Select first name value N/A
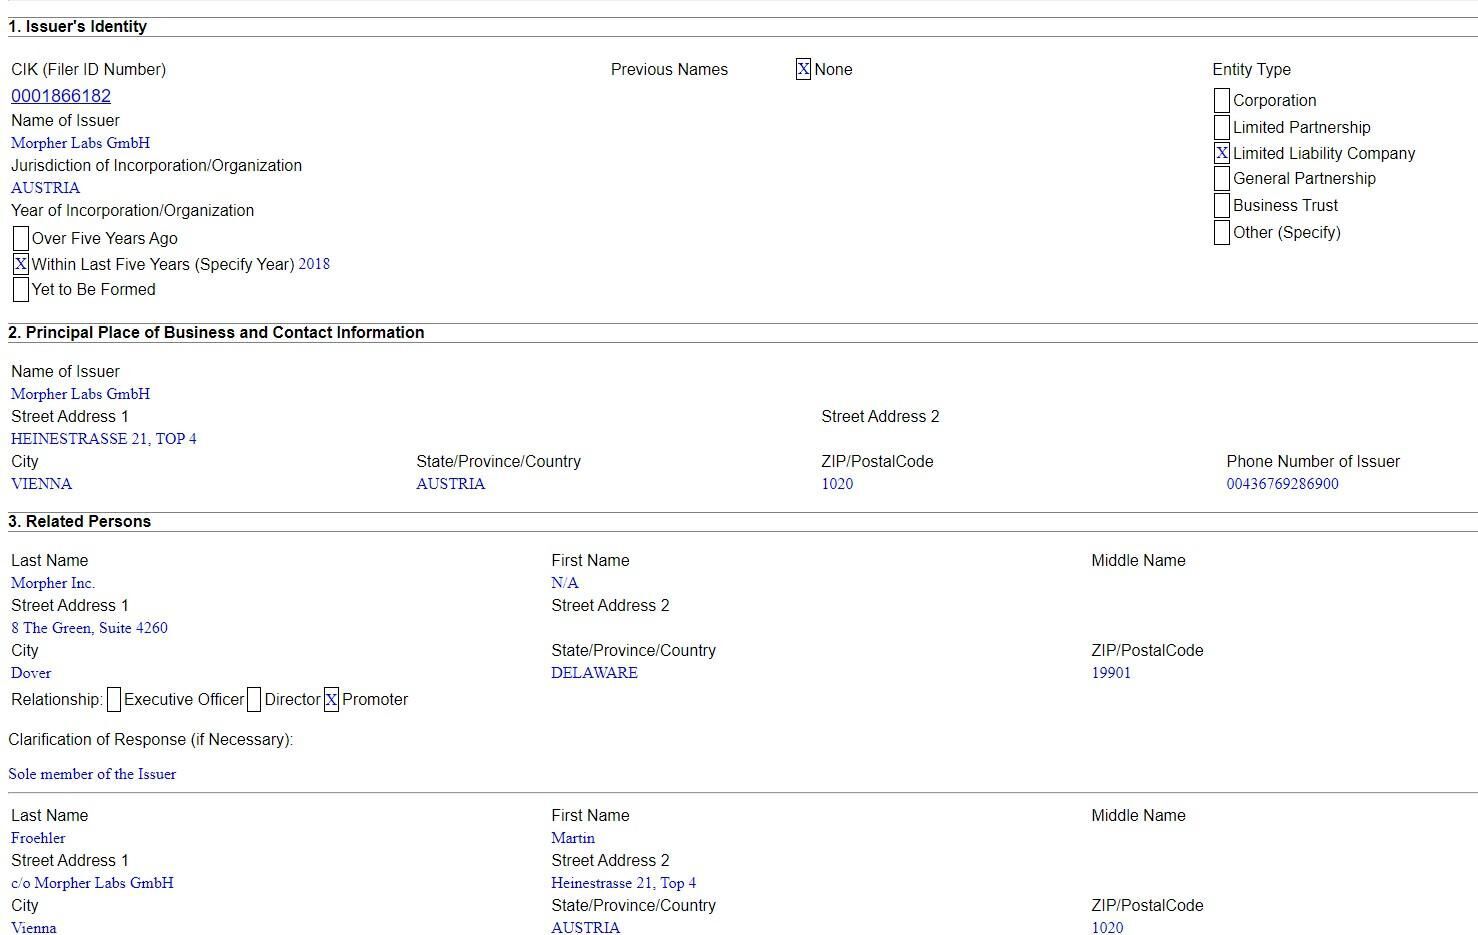Screen dimensions: 1478x935 click(x=565, y=582)
